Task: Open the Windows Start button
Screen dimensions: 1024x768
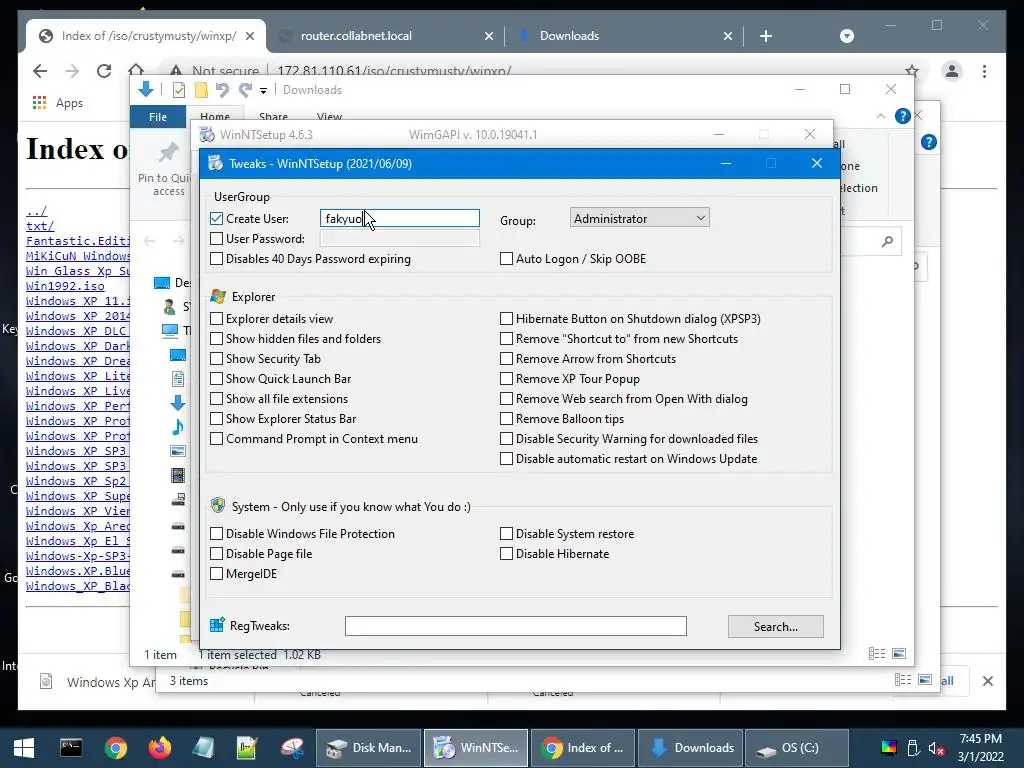Action: point(24,748)
